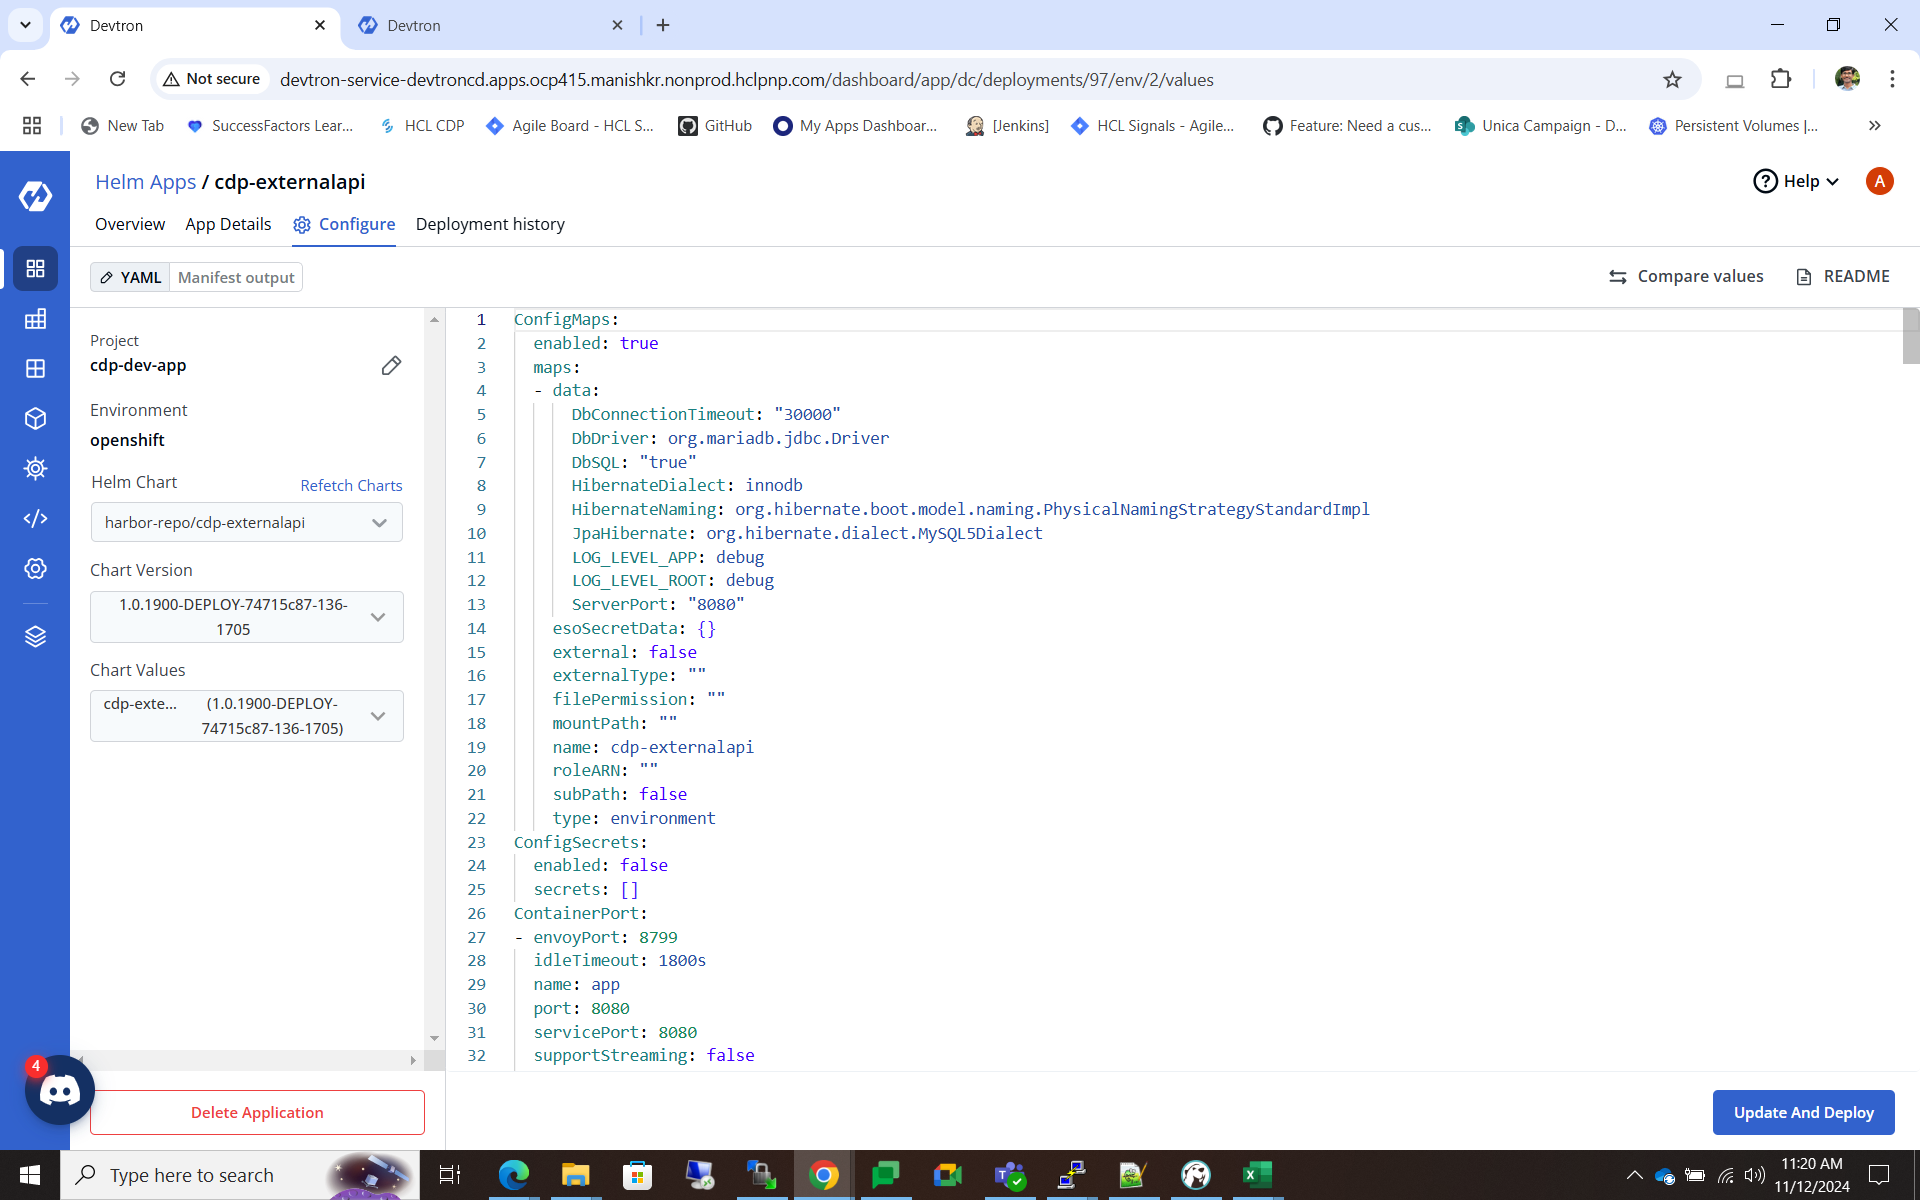Open the stacked layers sidebar icon
The width and height of the screenshot is (1920, 1200).
point(35,637)
